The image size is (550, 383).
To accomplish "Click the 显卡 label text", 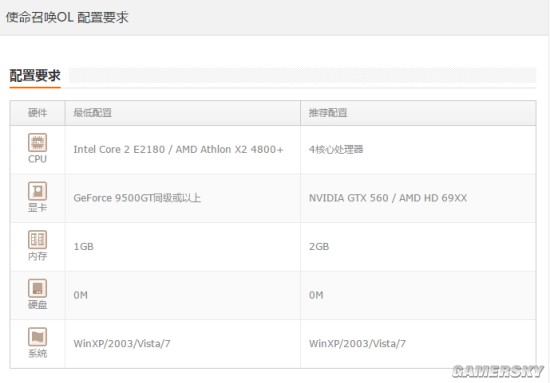I will tap(37, 208).
